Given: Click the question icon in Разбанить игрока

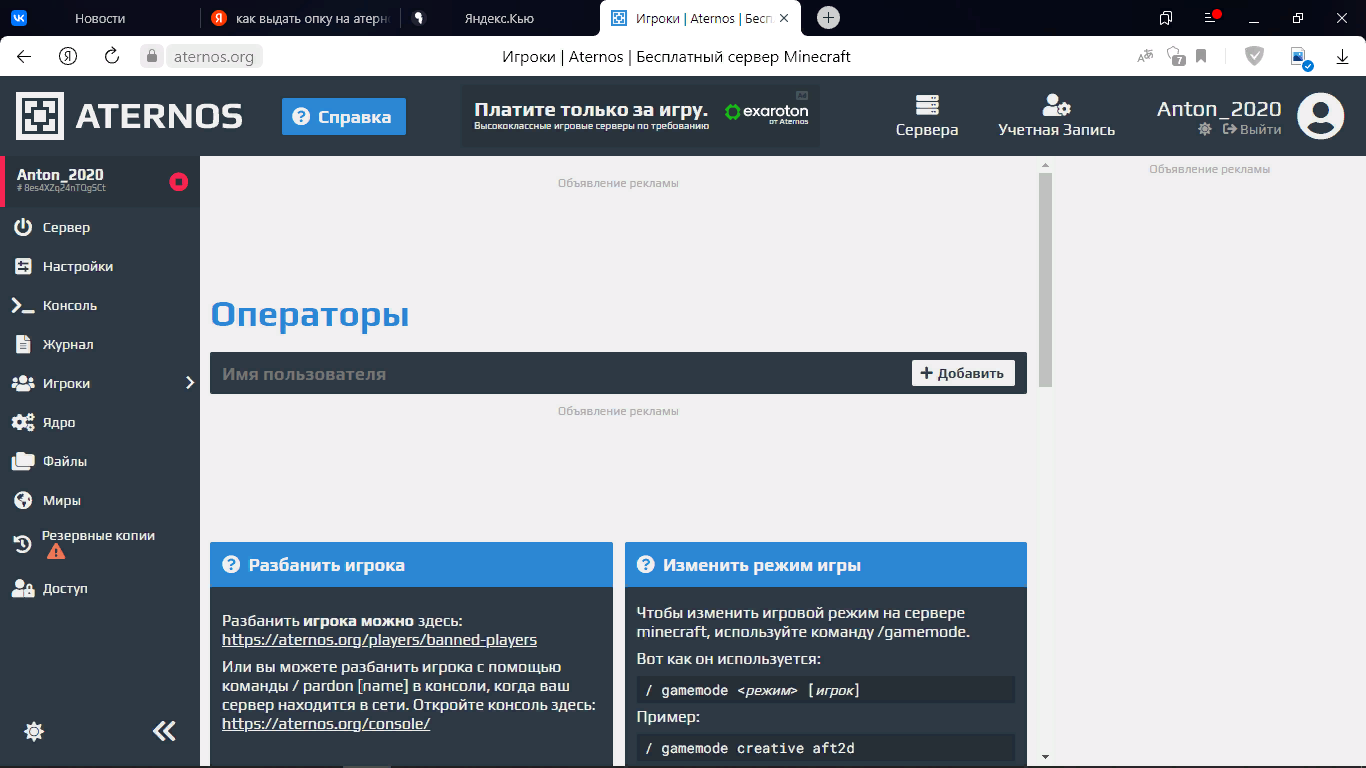Looking at the screenshot, I should pyautogui.click(x=231, y=565).
